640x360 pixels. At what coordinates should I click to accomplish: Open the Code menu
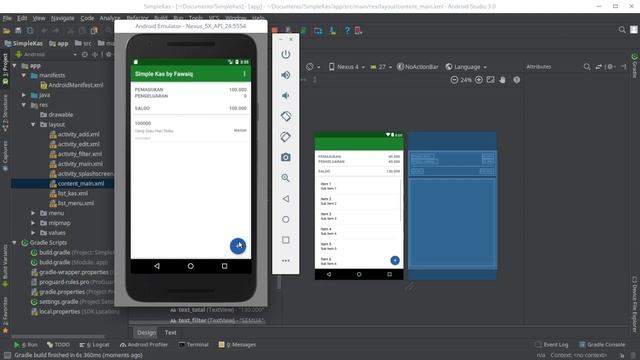click(x=87, y=18)
